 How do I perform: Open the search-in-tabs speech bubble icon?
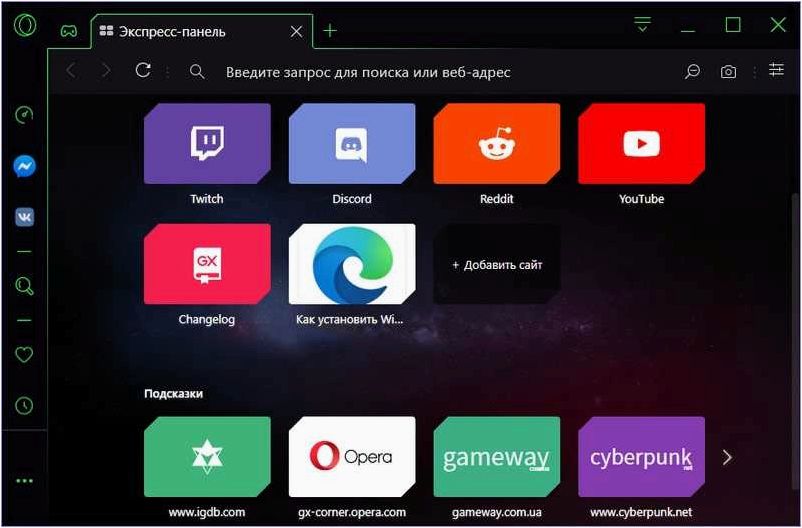692,71
